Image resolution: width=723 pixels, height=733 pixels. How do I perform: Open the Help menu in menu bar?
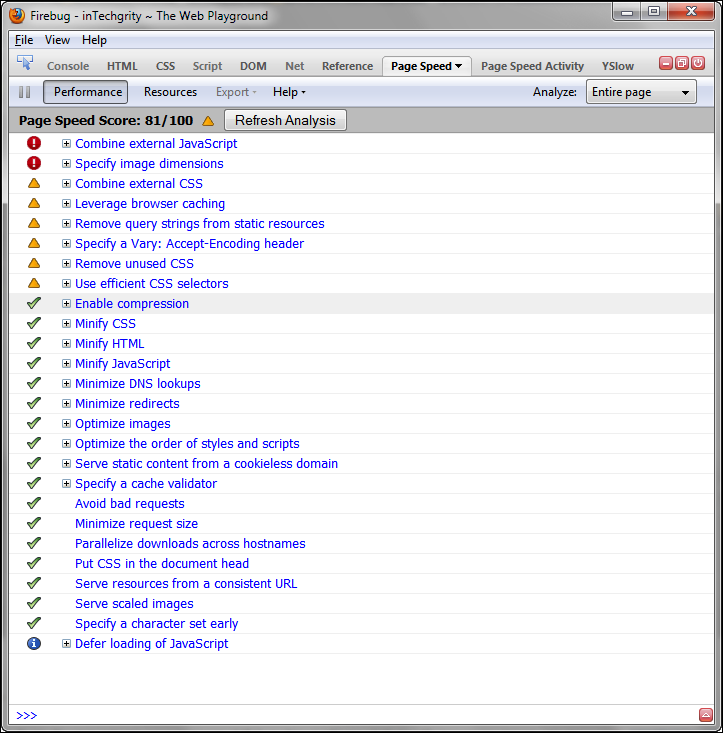94,40
